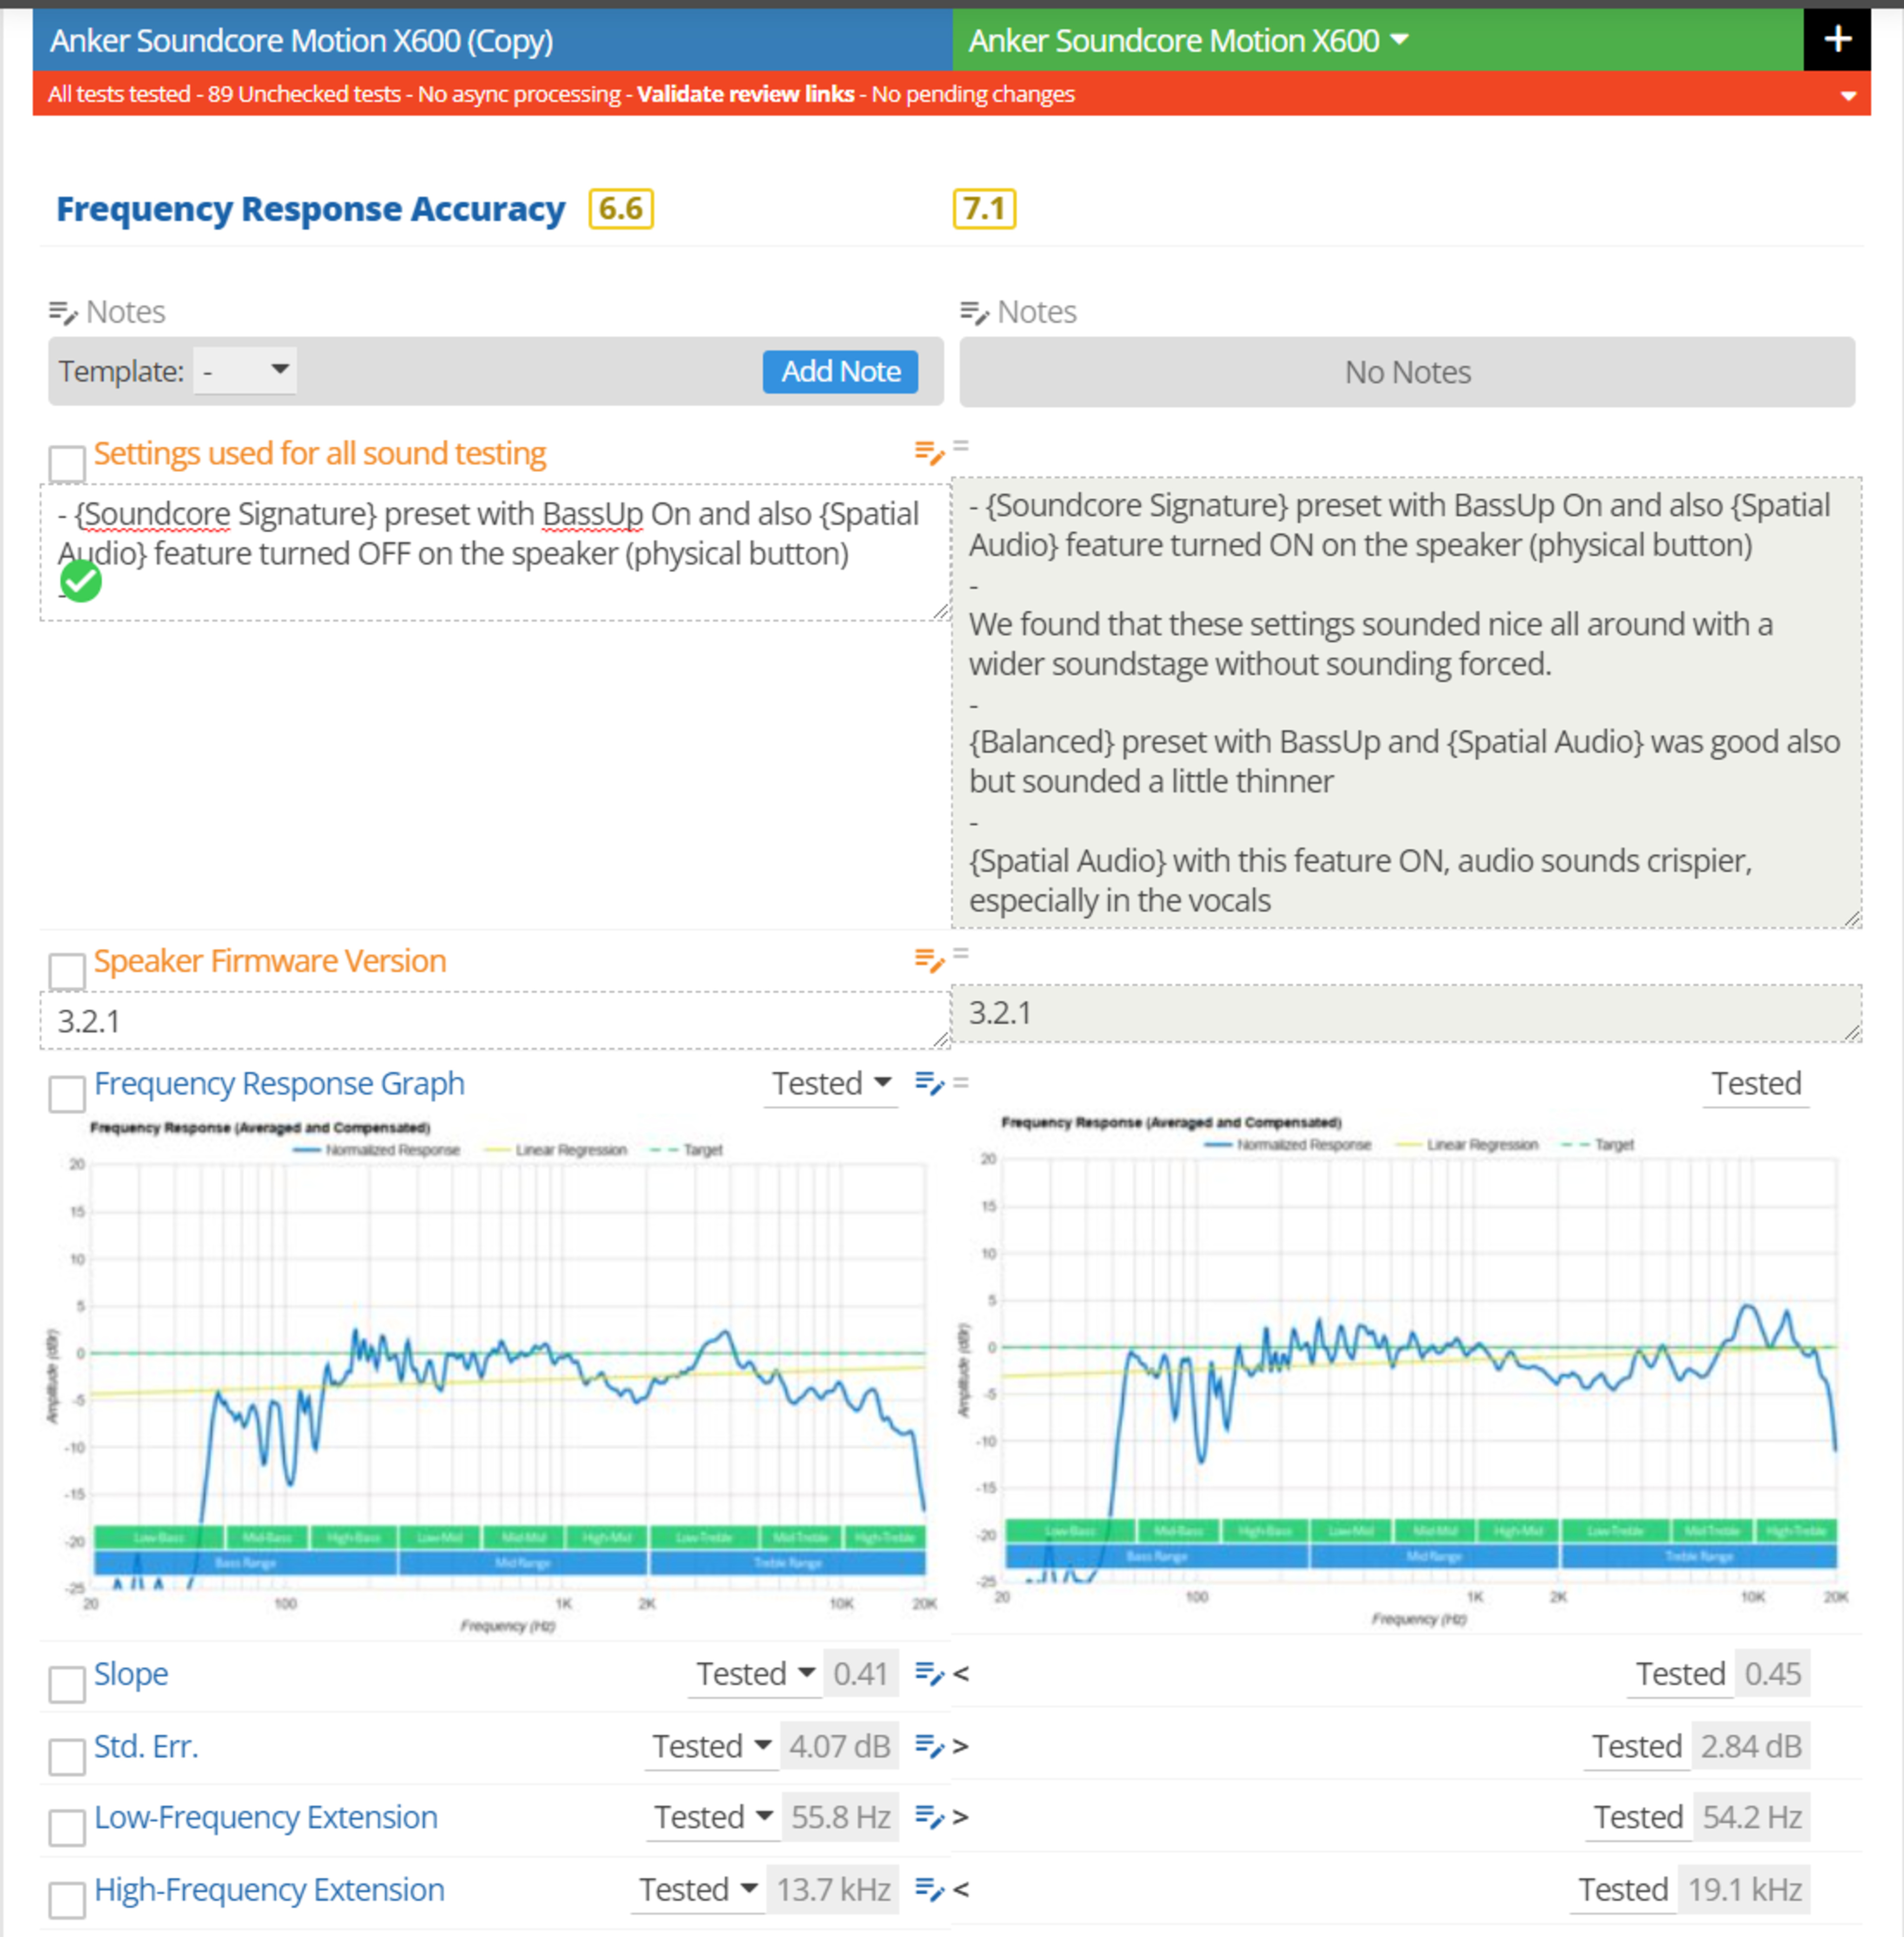1904x1937 pixels.
Task: Click the green checkmark icon in settings text
Action: coord(81,581)
